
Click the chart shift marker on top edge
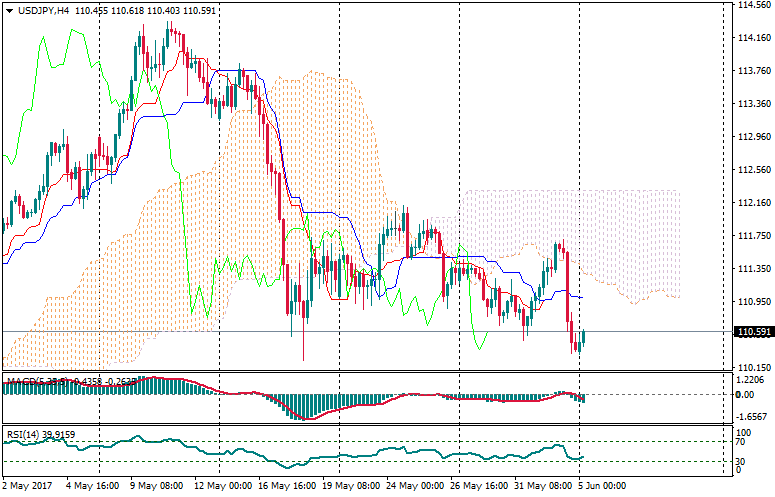[721, 5]
